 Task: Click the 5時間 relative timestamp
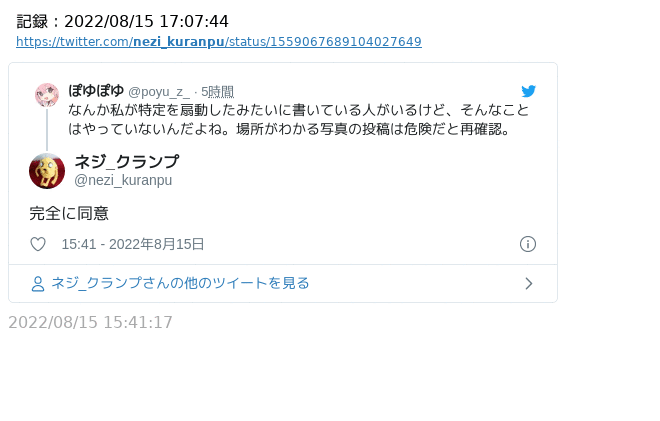coord(217,92)
